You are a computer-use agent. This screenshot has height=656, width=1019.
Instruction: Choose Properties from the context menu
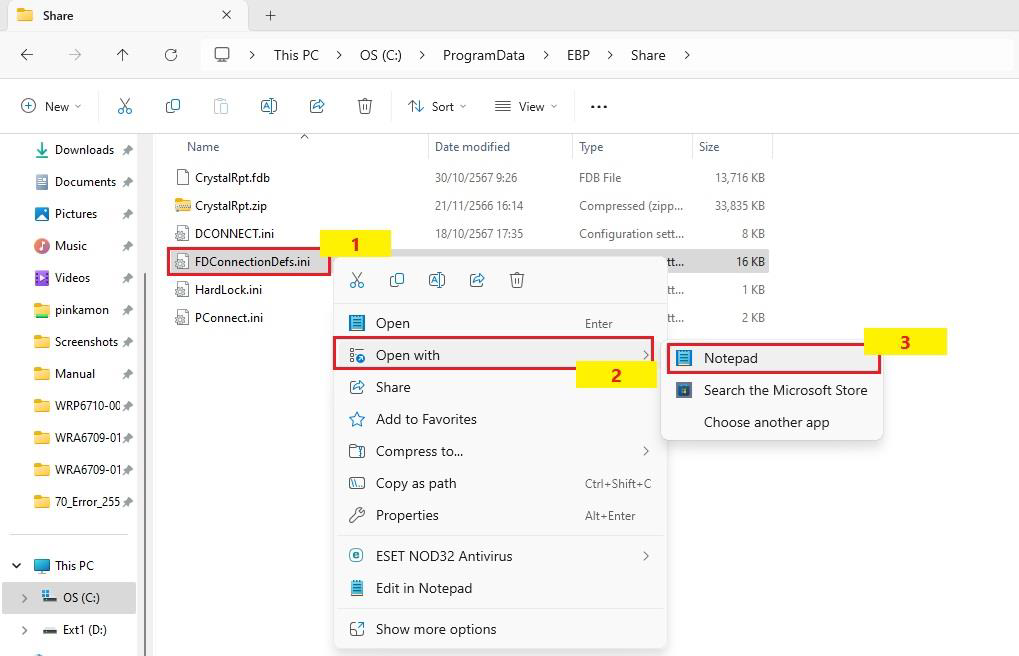[407, 515]
